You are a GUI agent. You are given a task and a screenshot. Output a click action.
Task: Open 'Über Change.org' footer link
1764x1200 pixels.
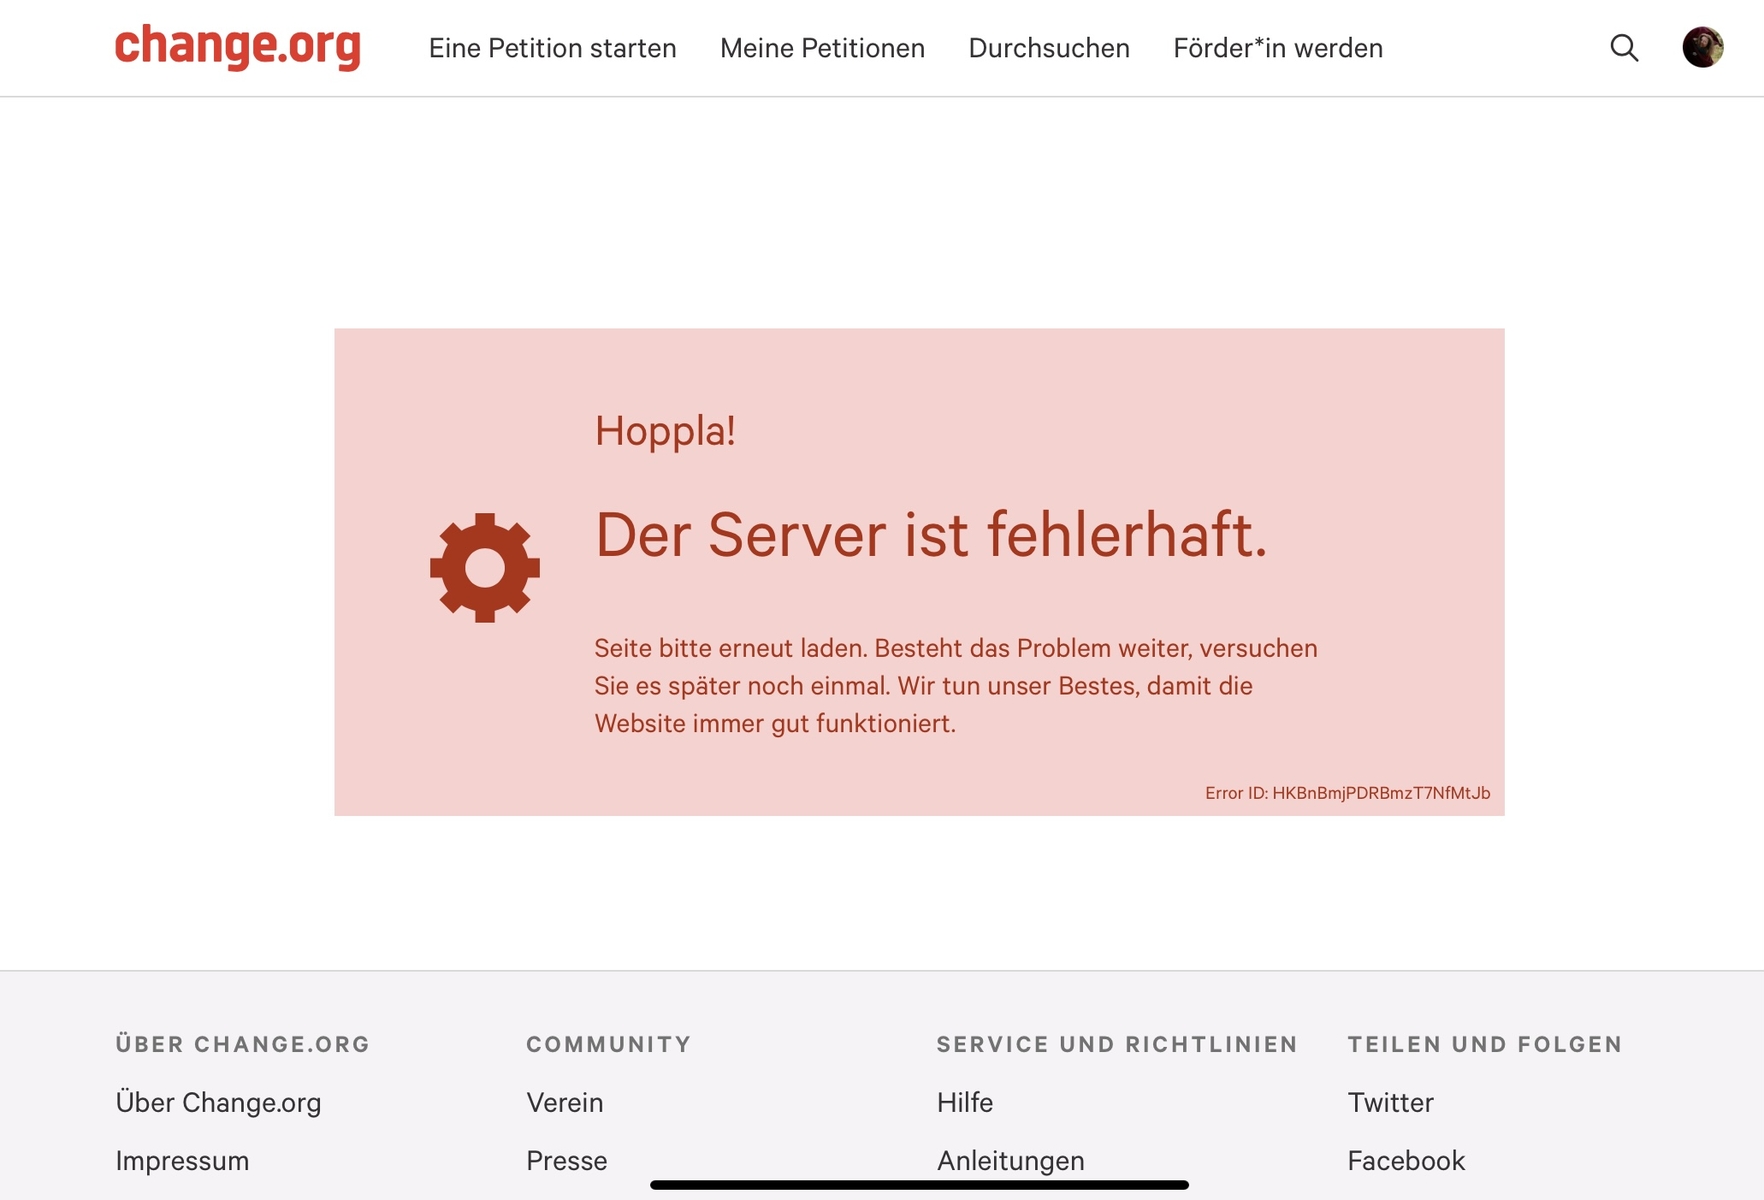click(218, 1102)
